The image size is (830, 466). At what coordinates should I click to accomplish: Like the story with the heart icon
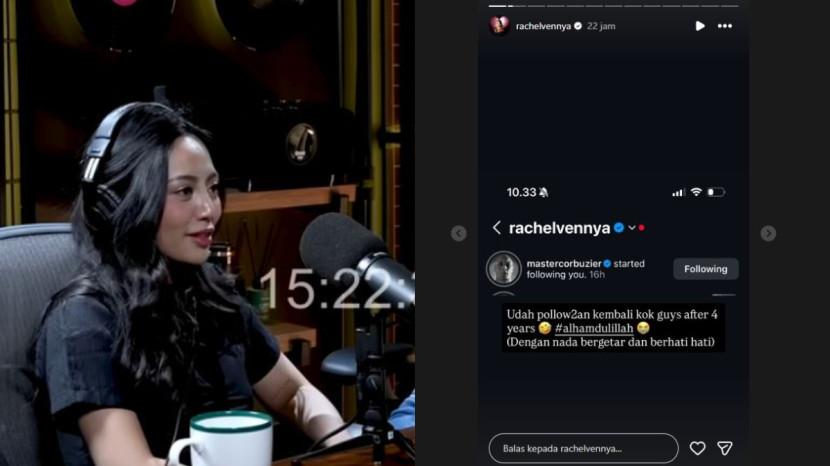coord(698,449)
